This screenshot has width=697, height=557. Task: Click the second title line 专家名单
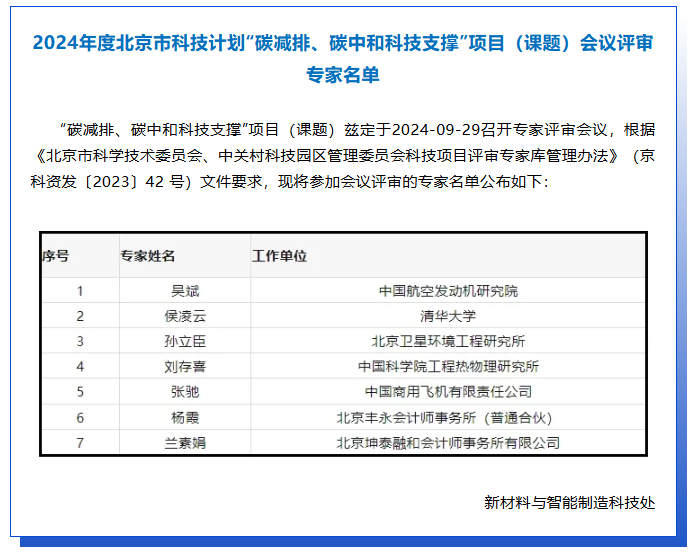(343, 75)
